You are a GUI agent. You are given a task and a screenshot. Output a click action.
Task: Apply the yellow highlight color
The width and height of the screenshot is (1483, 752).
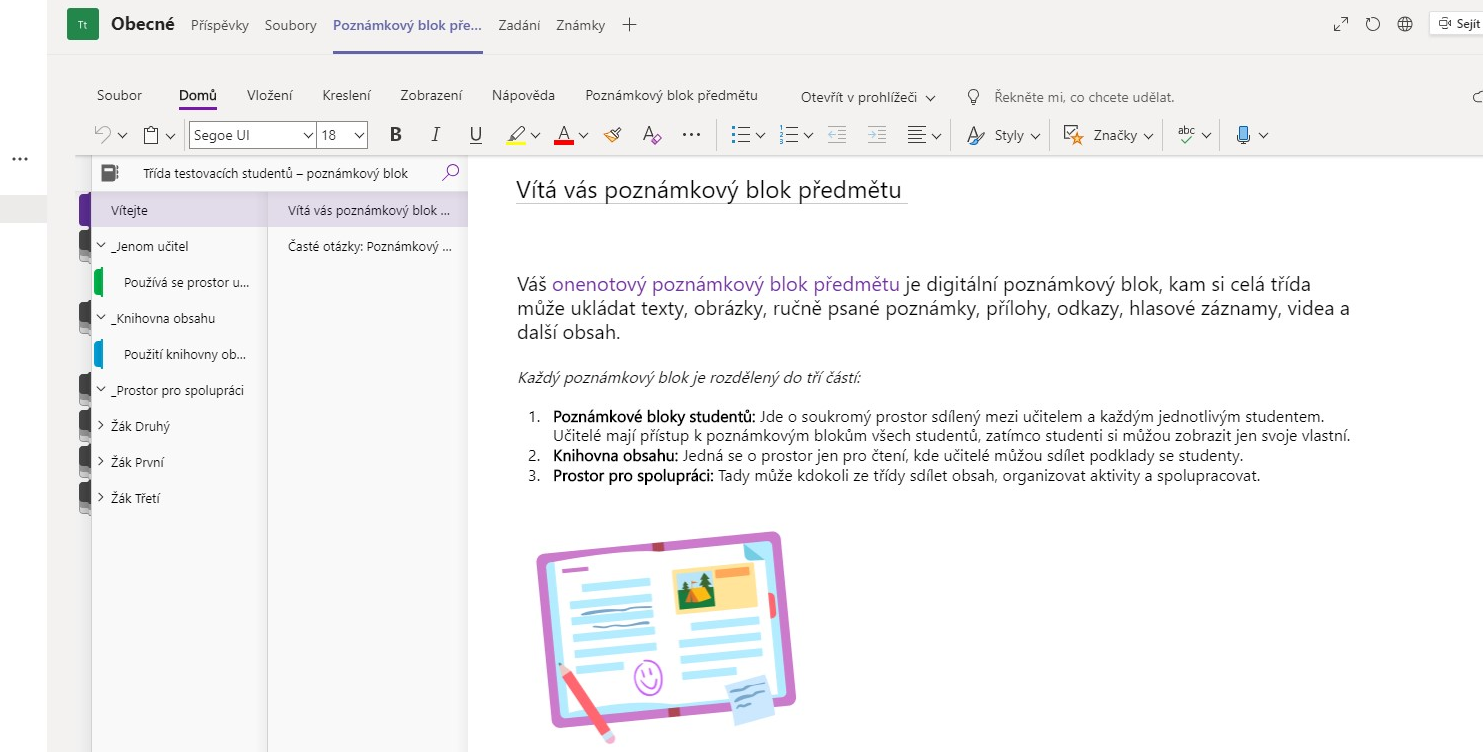516,135
